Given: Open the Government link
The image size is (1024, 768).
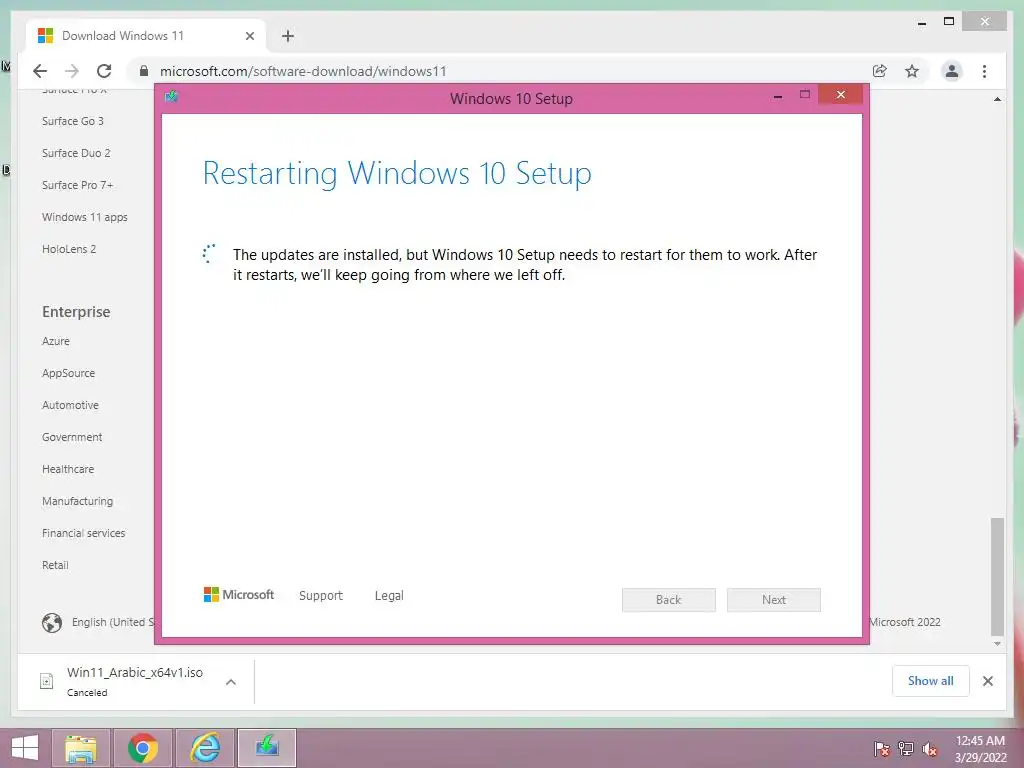Looking at the screenshot, I should (72, 437).
